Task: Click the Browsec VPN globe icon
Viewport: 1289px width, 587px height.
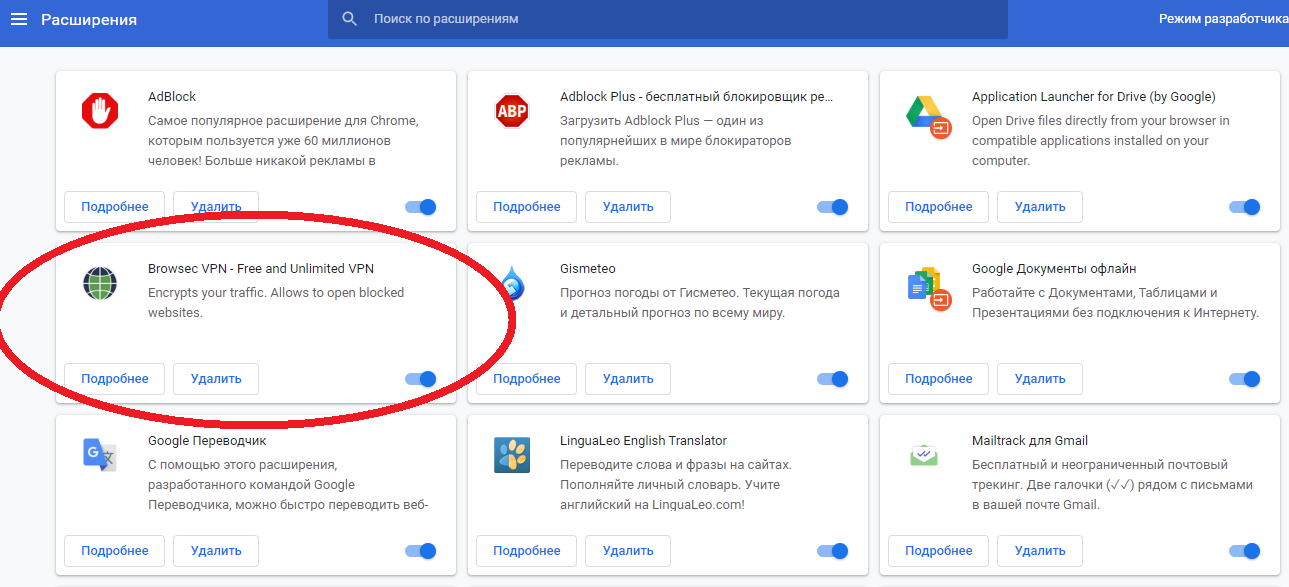Action: tap(100, 283)
